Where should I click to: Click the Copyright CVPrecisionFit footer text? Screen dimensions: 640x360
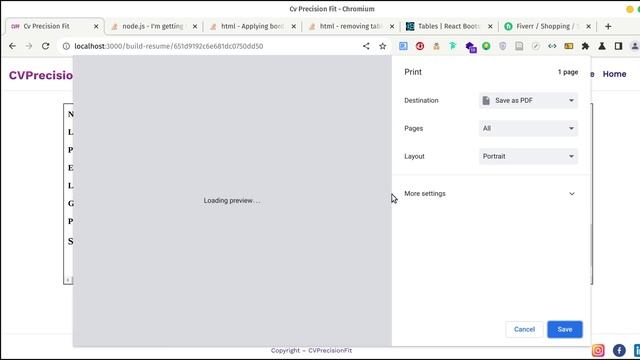[x=311, y=350]
